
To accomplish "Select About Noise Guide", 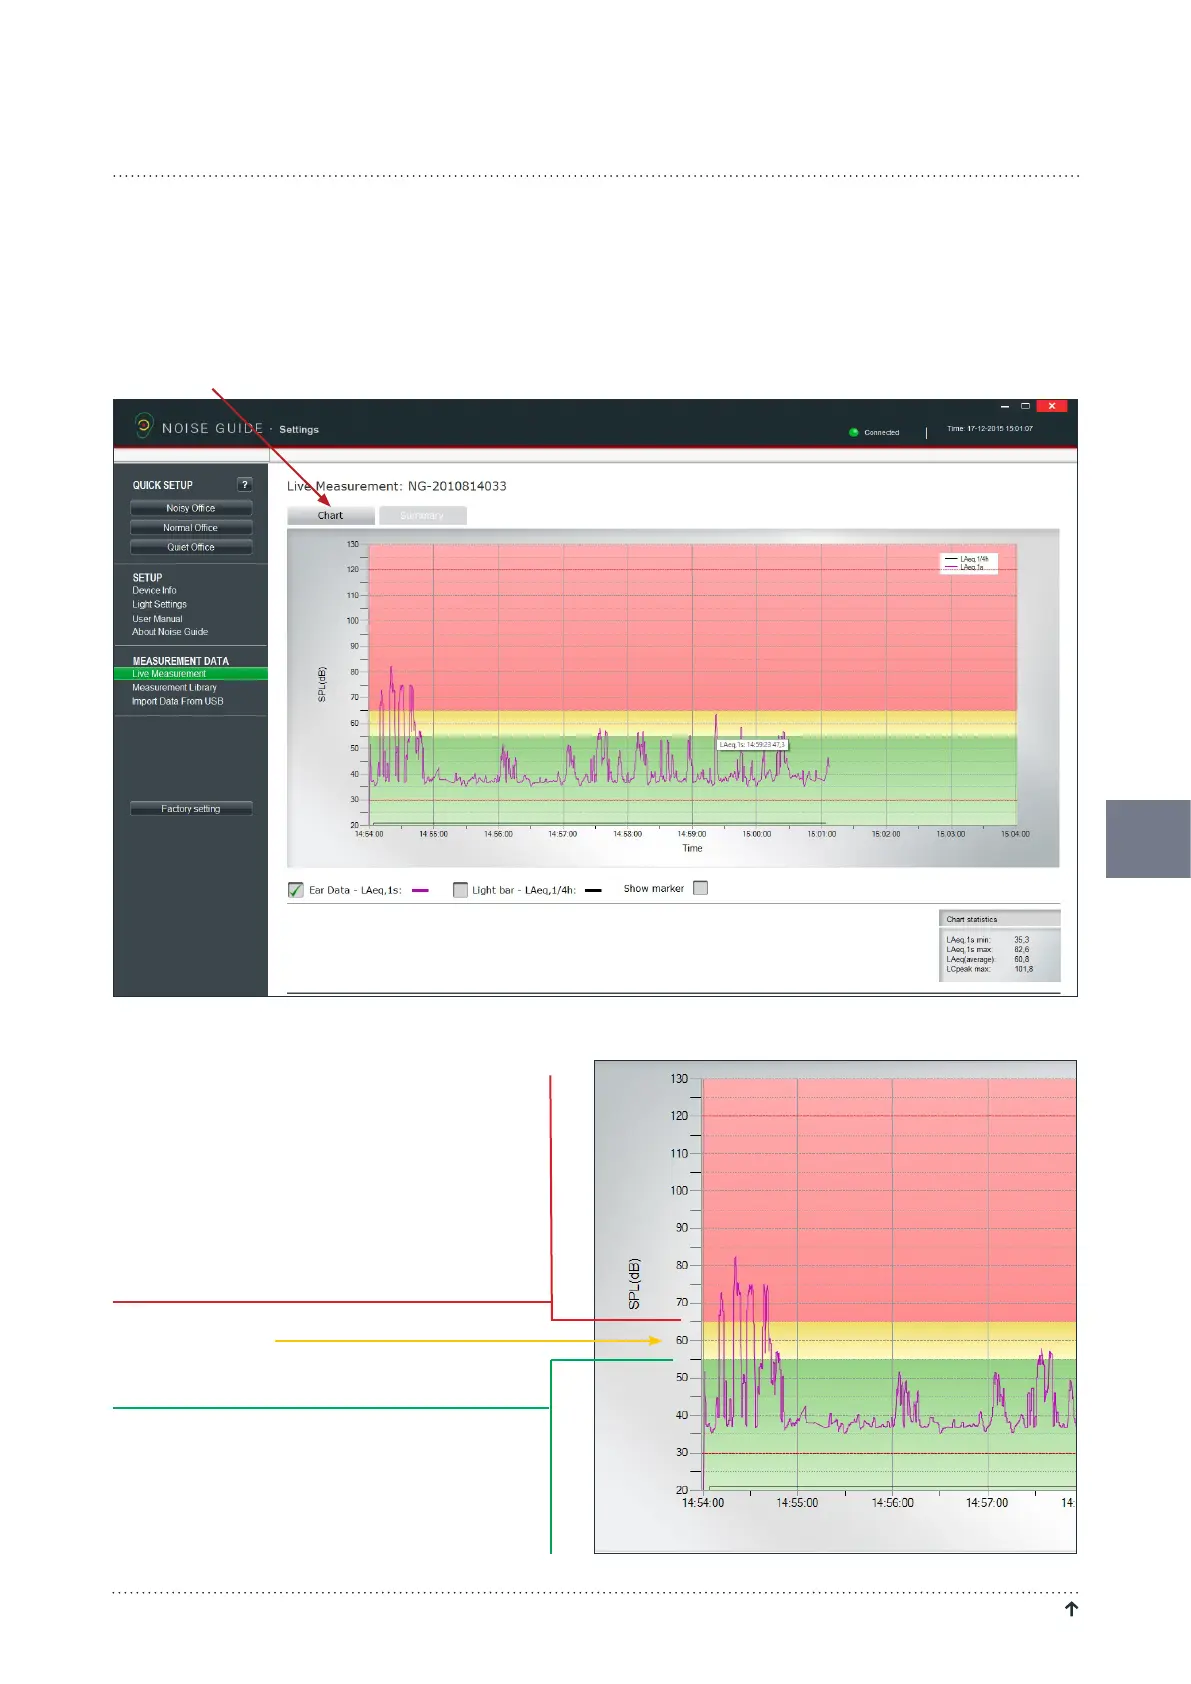I will pyautogui.click(x=170, y=632).
